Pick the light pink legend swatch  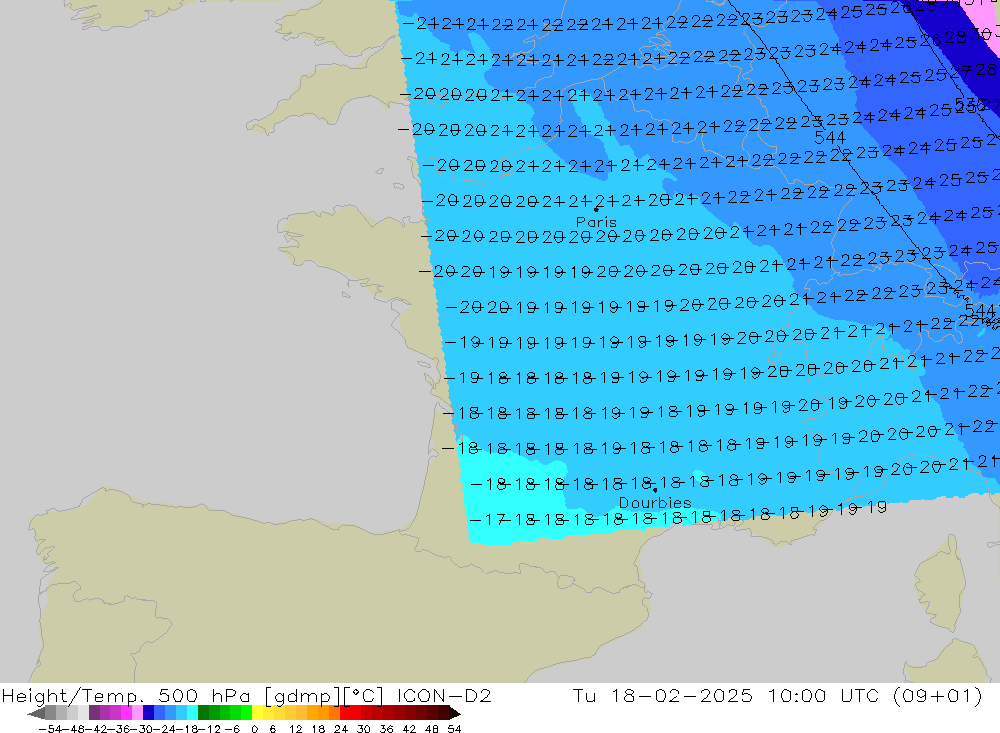click(138, 713)
